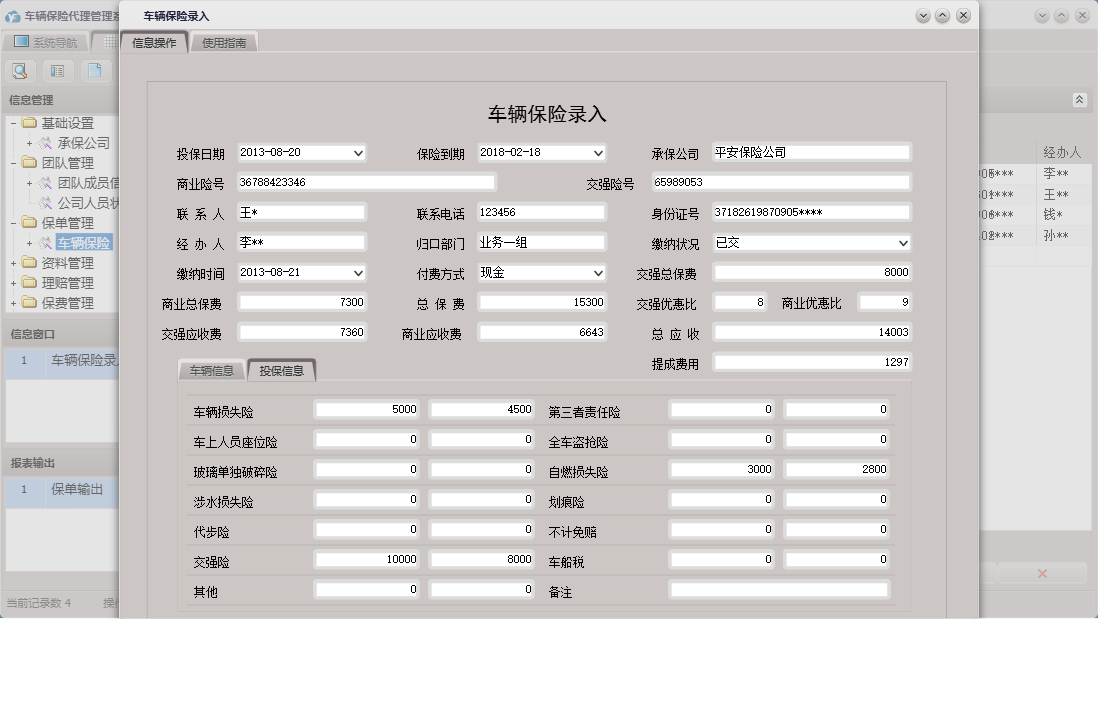Open the 保险到期 expiry date dropdown
This screenshot has height=705, width=1098.
tap(598, 152)
